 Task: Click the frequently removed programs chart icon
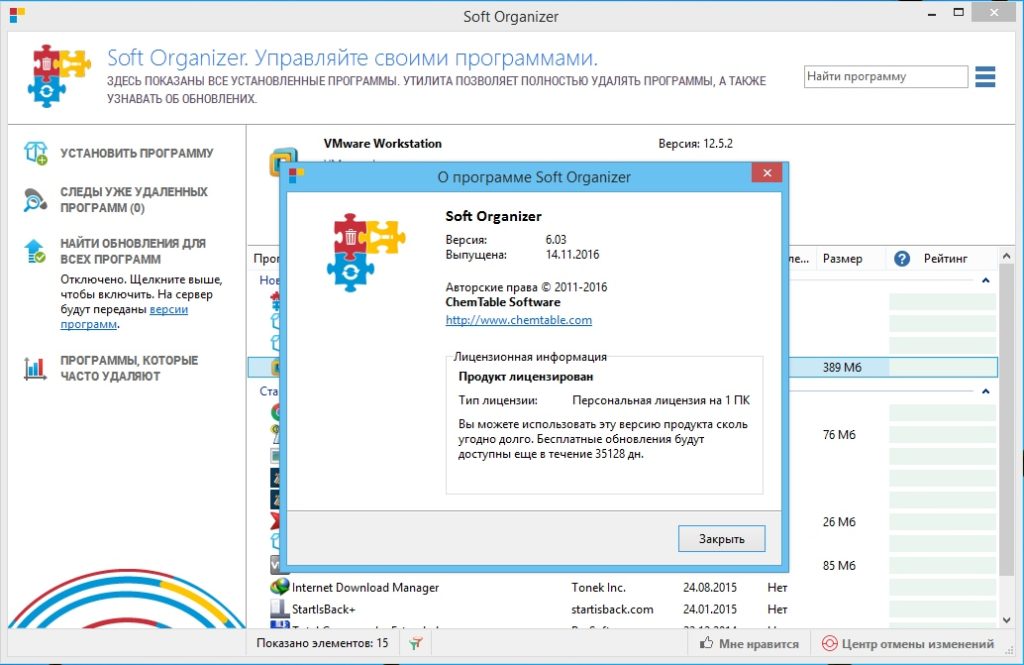point(35,368)
